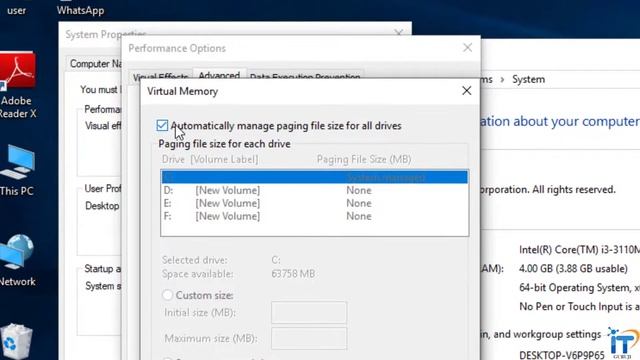Select the F: [New Volume] drive row
The image size is (640, 360).
point(315,216)
